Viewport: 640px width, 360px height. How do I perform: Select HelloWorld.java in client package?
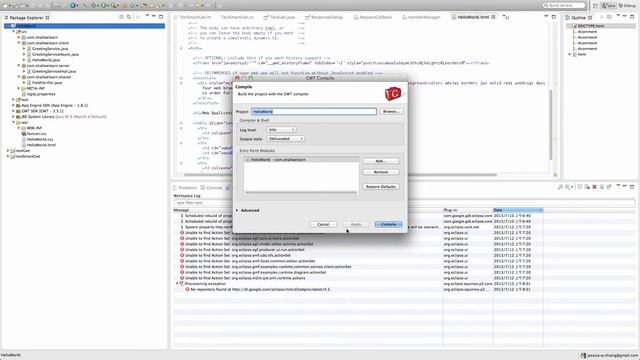point(46,60)
